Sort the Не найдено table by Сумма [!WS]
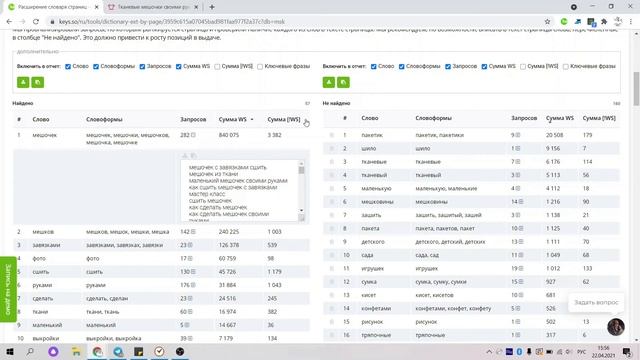This screenshot has height=360, width=640. pos(599,118)
